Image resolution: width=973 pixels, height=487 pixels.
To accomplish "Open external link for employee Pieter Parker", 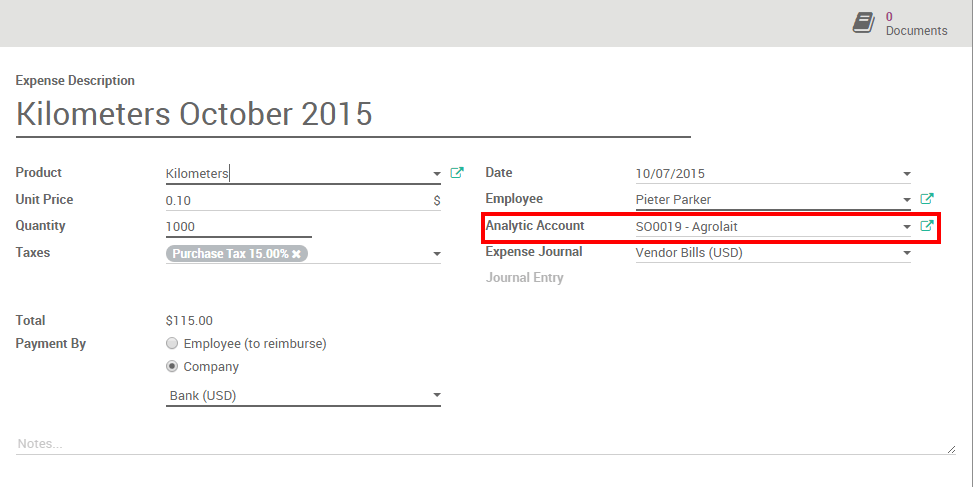I will click(926, 199).
